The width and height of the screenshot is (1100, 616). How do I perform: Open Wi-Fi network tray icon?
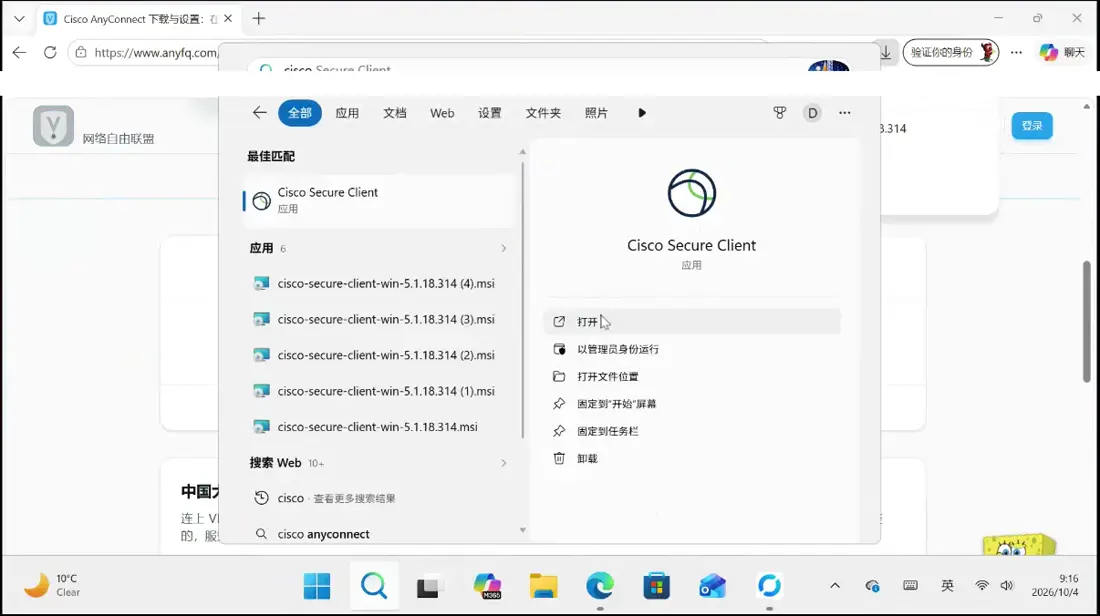click(981, 586)
